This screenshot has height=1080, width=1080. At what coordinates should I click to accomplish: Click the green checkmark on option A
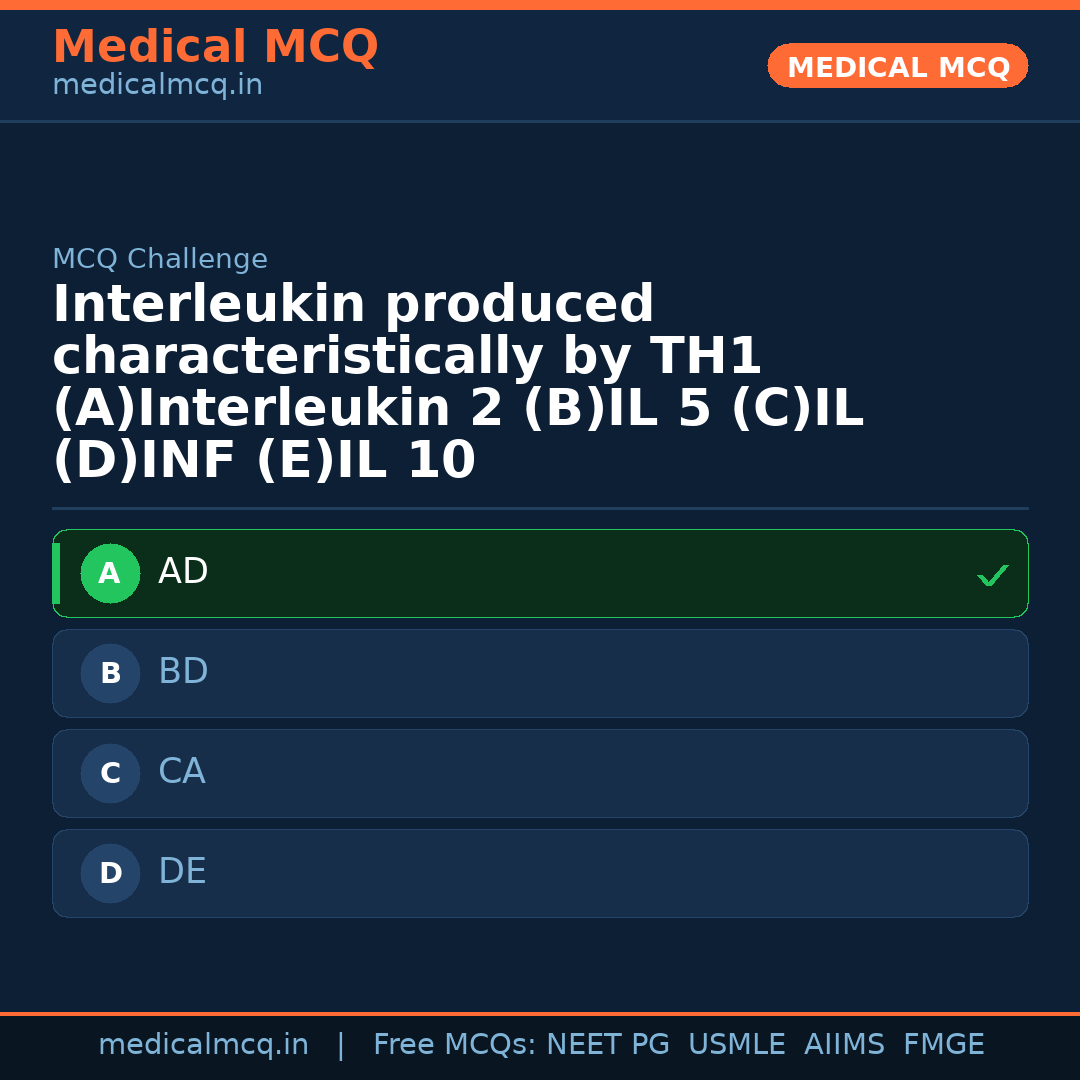(992, 575)
